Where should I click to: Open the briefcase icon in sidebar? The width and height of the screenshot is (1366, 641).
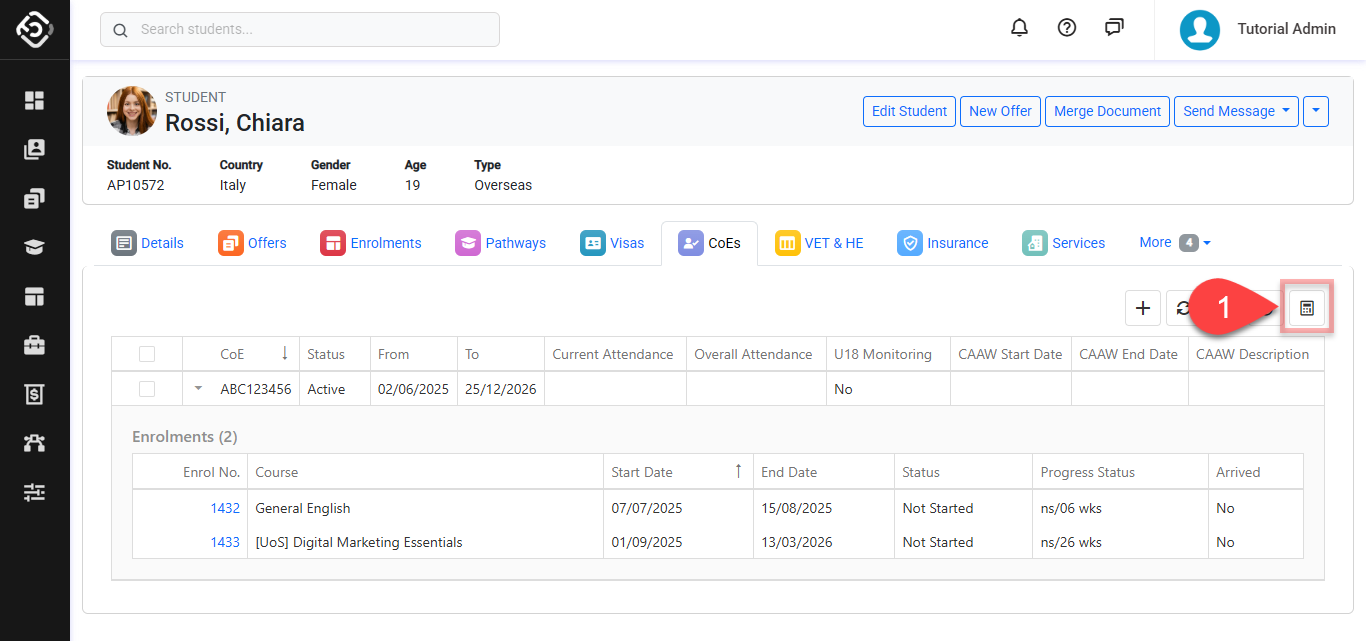coord(35,345)
